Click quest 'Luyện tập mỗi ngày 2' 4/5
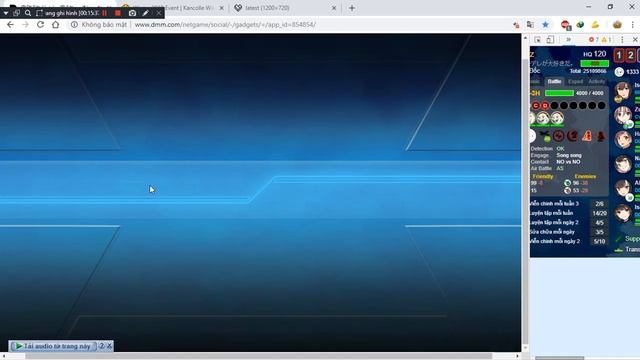 click(569, 222)
